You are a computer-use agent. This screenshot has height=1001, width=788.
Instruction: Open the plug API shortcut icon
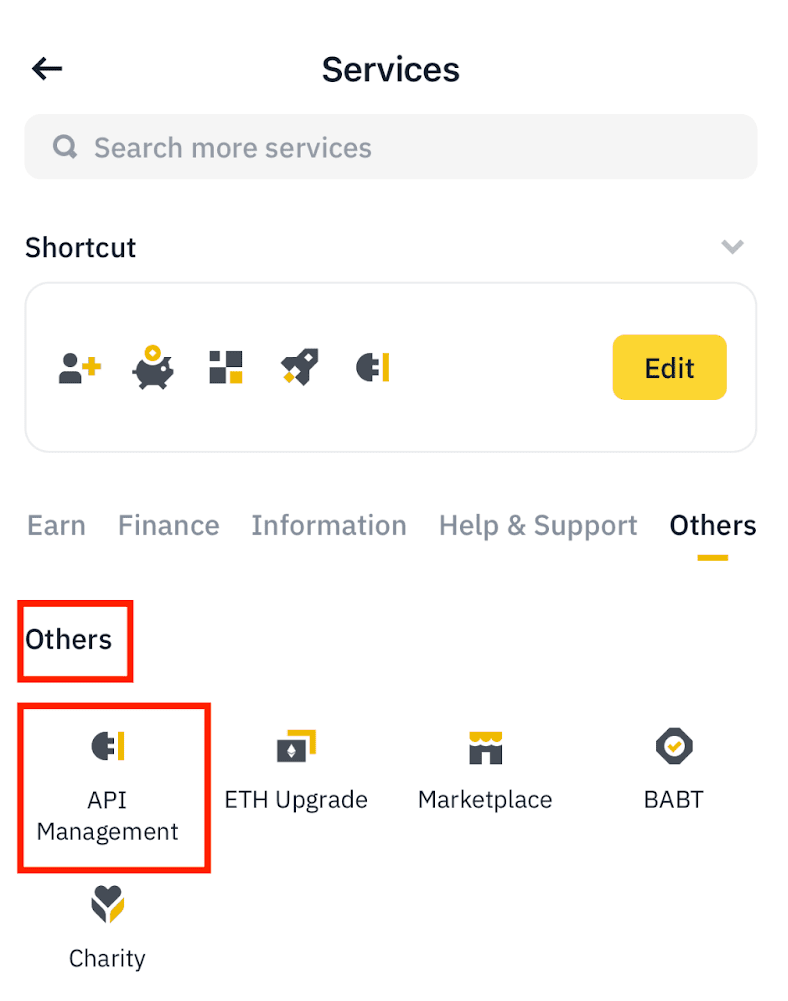pyautogui.click(x=373, y=368)
